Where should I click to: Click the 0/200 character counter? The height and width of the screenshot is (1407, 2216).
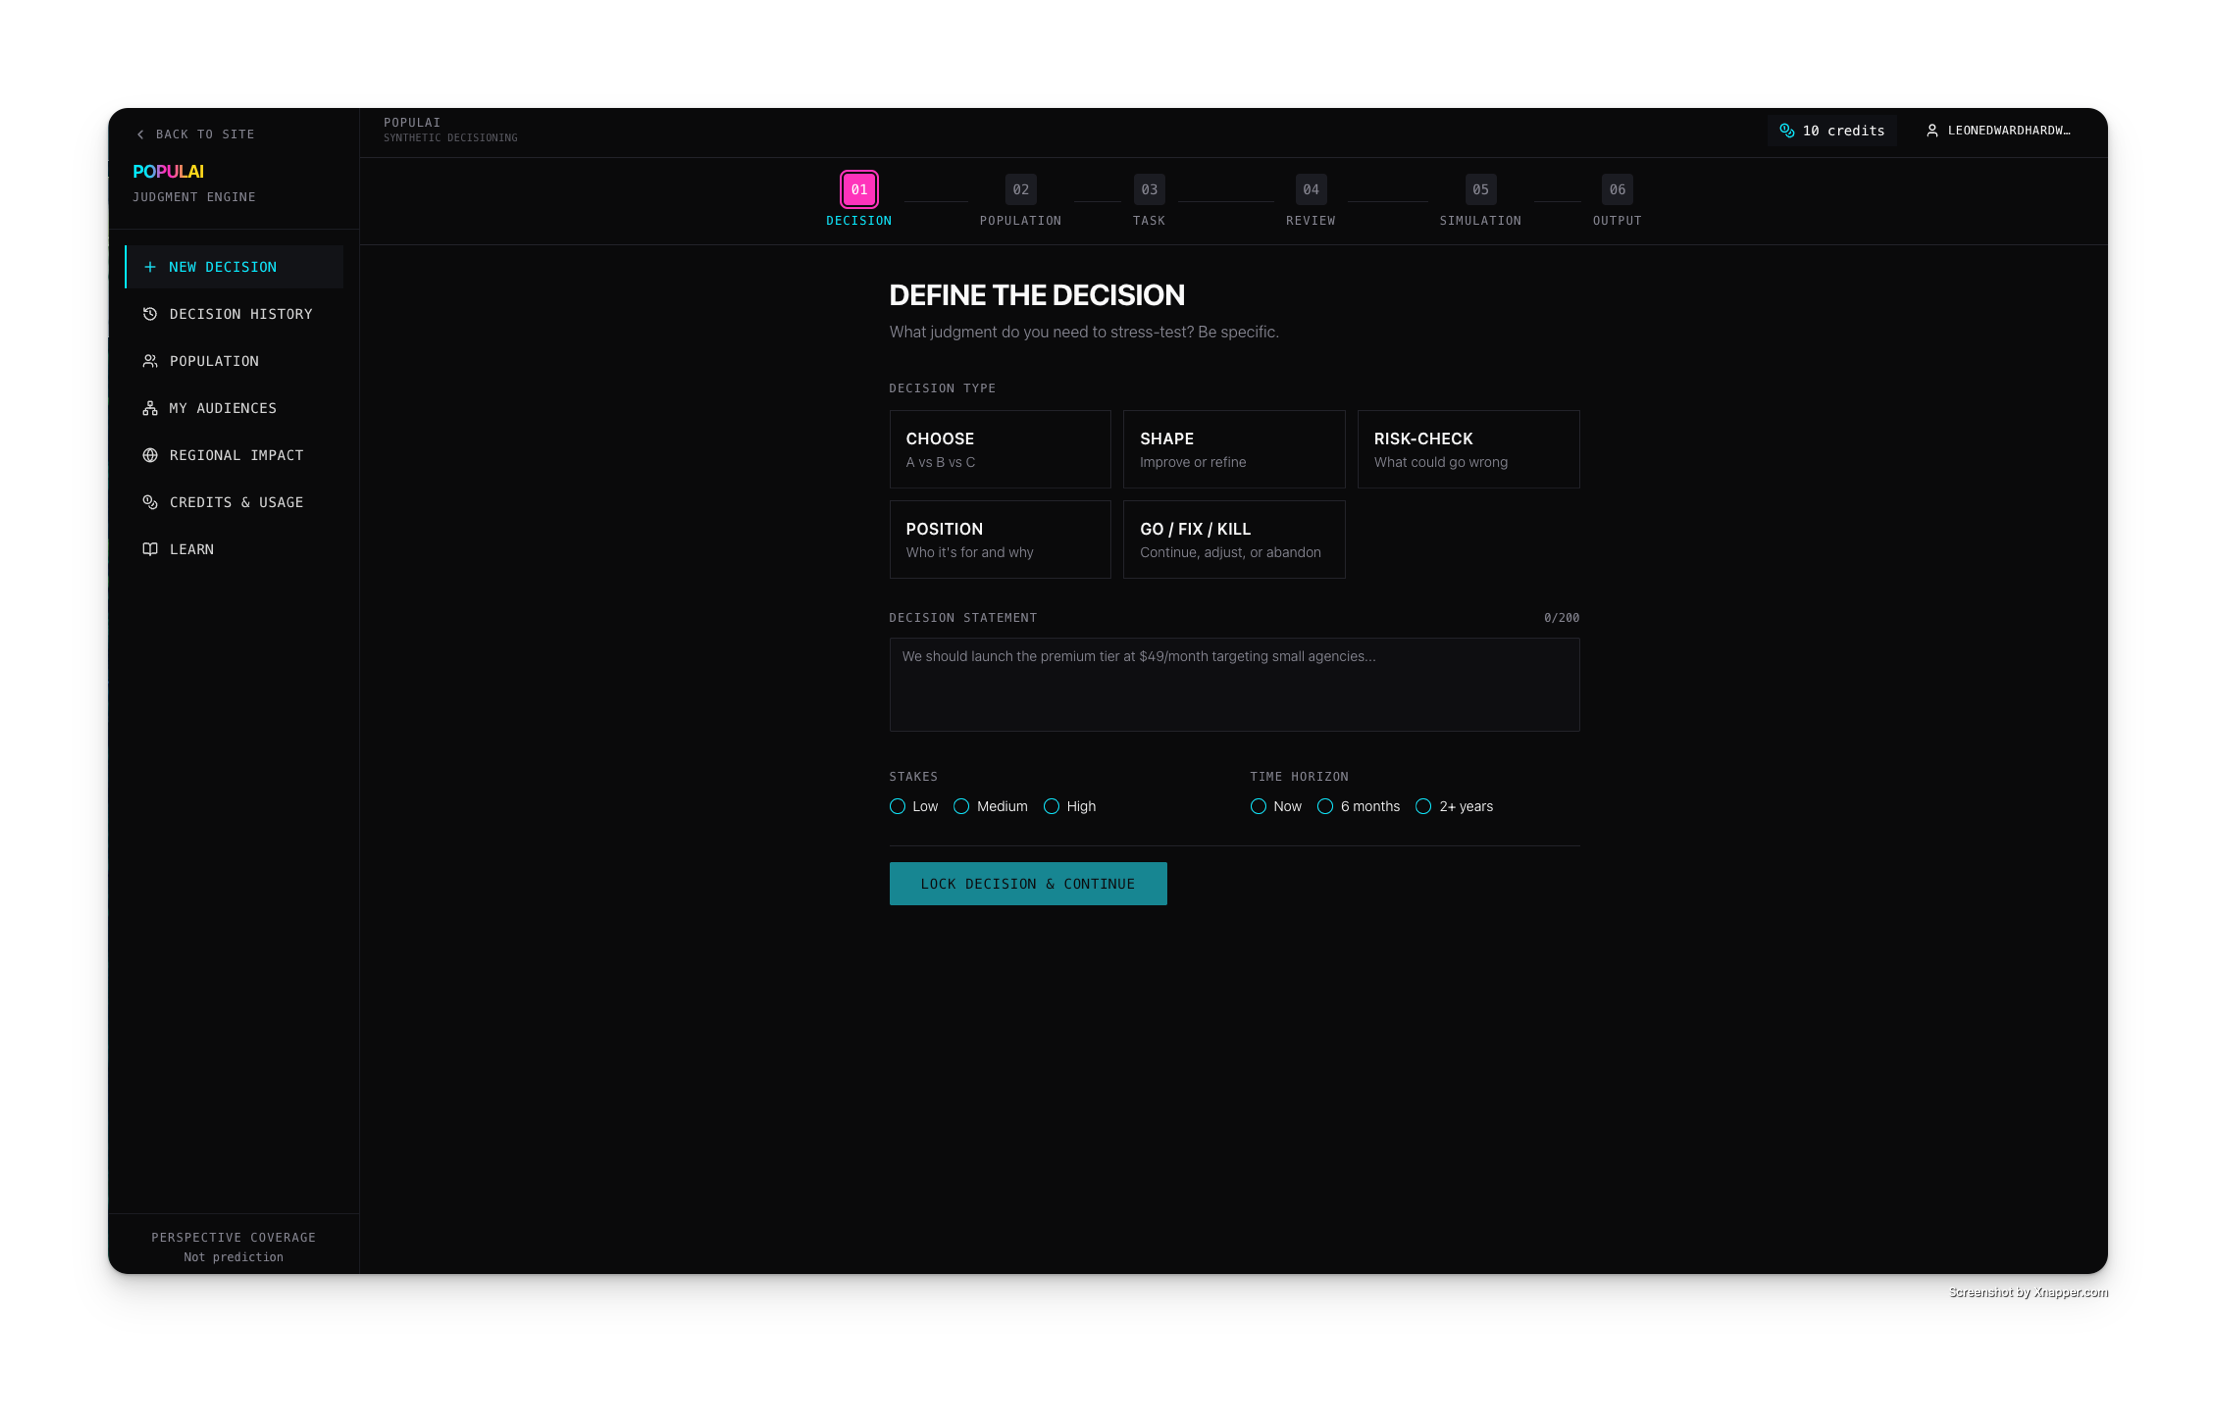pos(1561,618)
